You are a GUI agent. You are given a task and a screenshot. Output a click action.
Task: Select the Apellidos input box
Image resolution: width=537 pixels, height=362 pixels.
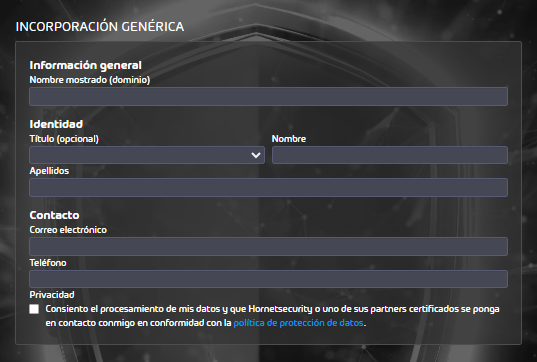(x=268, y=187)
